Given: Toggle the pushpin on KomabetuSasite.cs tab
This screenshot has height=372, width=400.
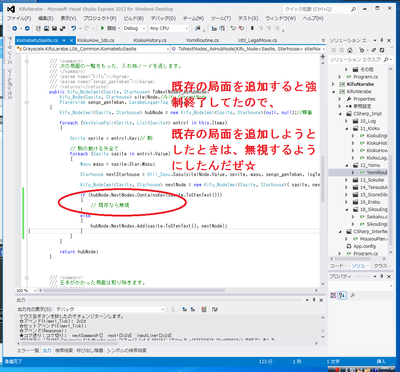Looking at the screenshot, I should point(64,40).
